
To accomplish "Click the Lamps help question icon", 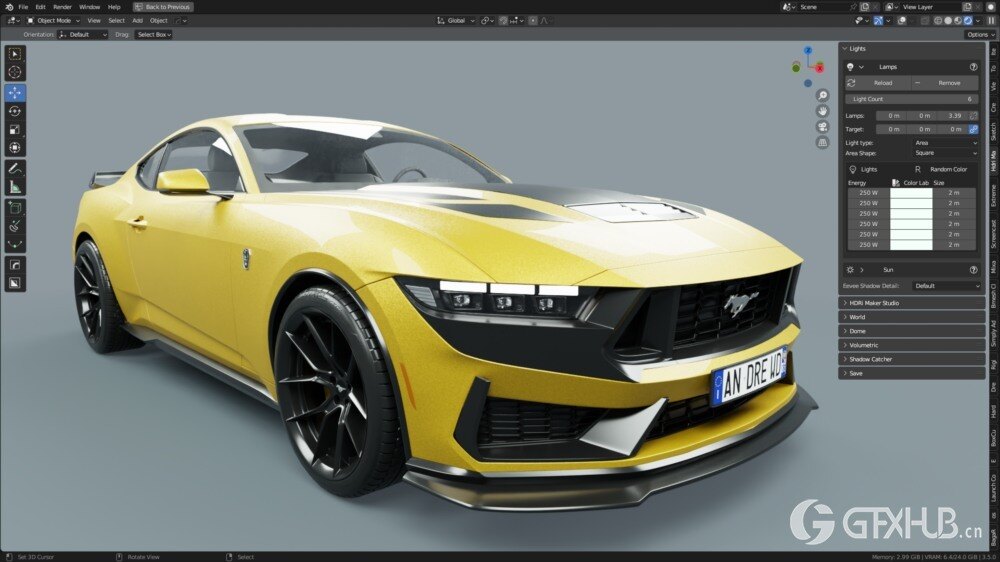I will click(x=973, y=67).
